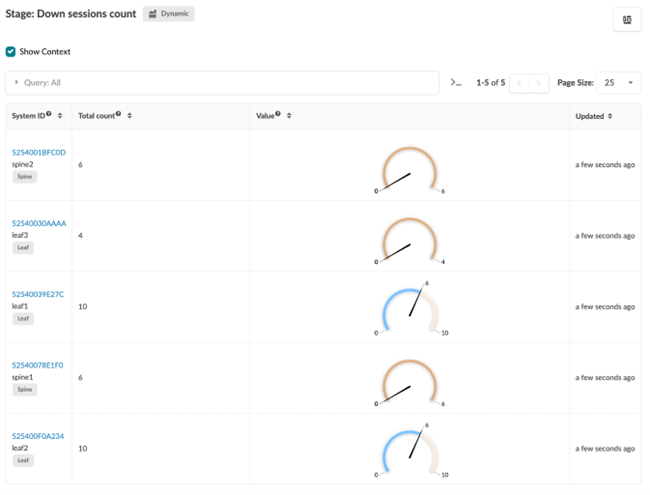Open system 52540078E1F0 link
The image size is (650, 495).
pyautogui.click(x=37, y=365)
